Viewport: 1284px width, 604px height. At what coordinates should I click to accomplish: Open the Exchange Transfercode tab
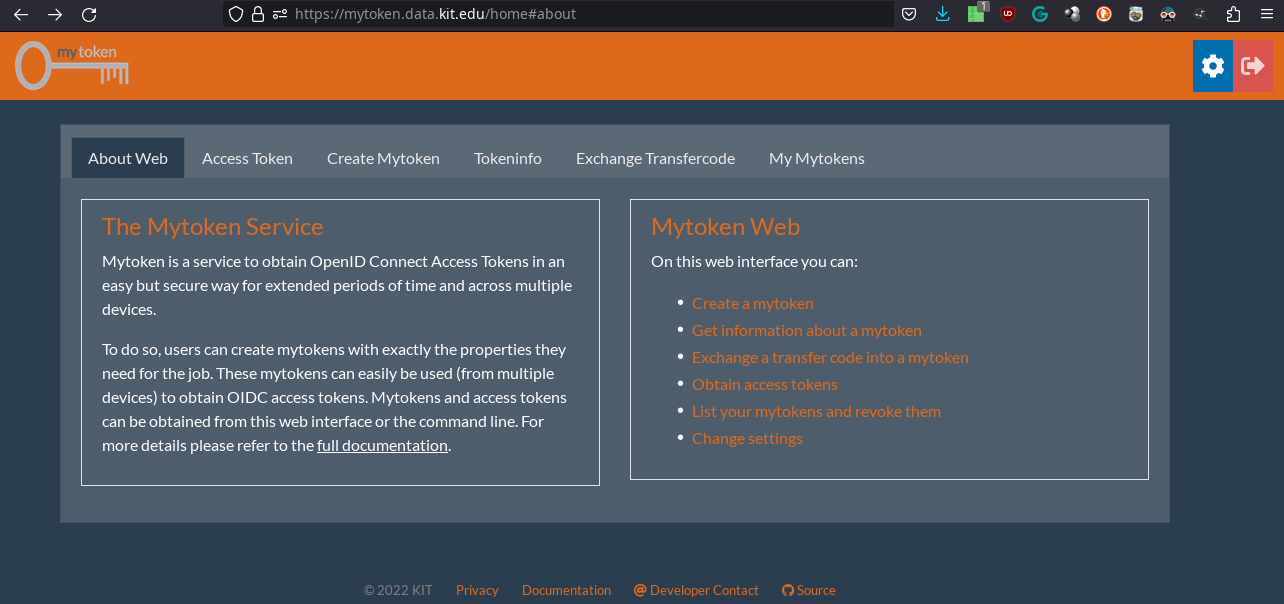[655, 158]
